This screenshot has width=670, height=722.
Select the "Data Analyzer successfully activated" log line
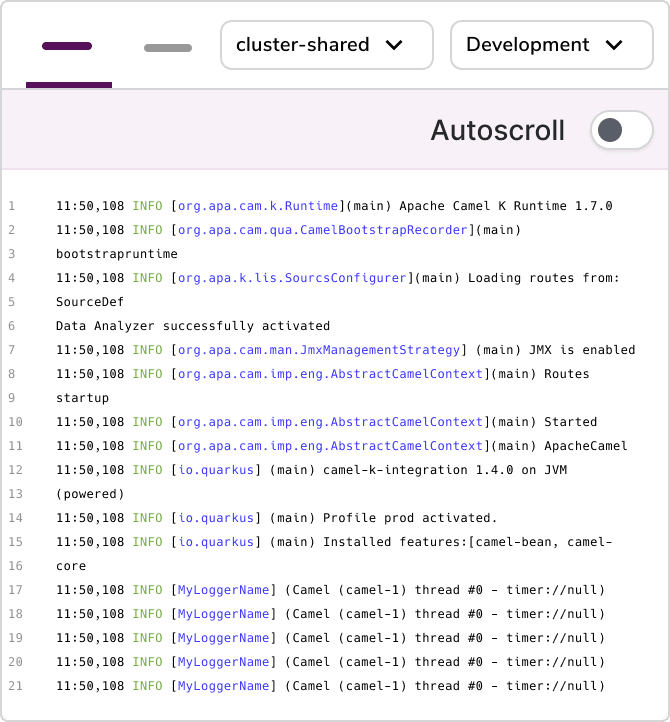[193, 326]
